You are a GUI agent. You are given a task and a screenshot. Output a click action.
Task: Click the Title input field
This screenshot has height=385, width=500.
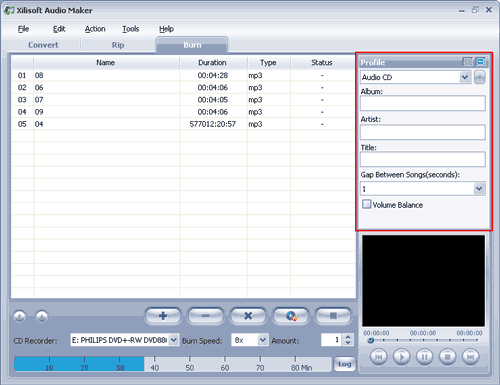coord(423,159)
